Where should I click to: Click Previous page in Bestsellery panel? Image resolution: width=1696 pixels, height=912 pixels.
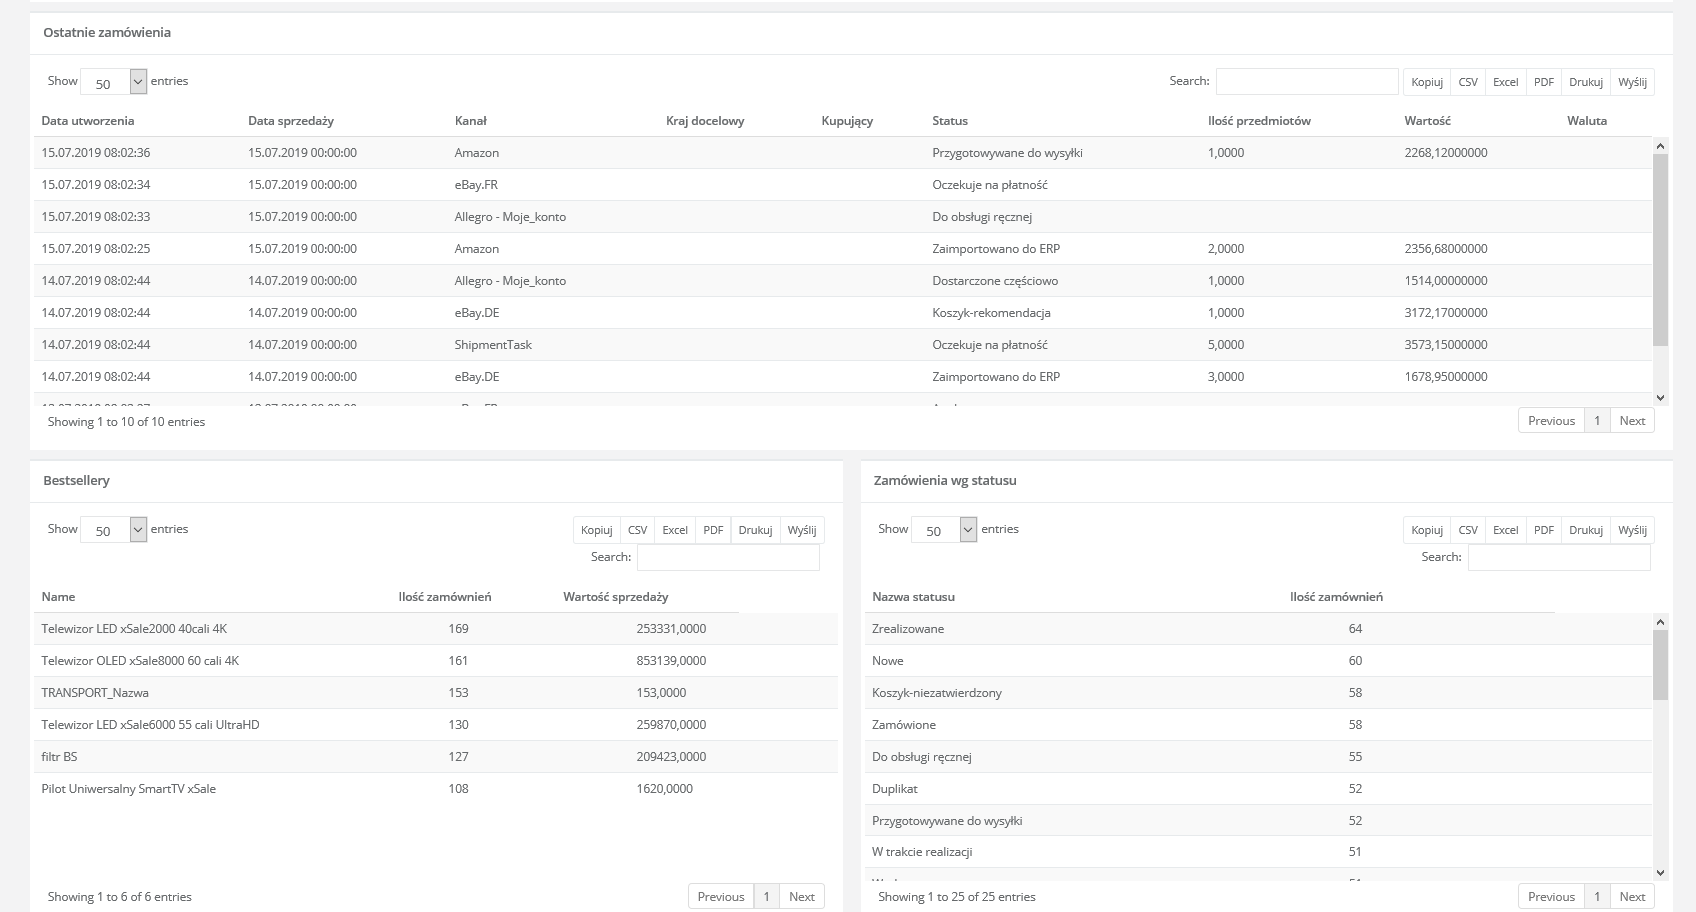click(720, 897)
